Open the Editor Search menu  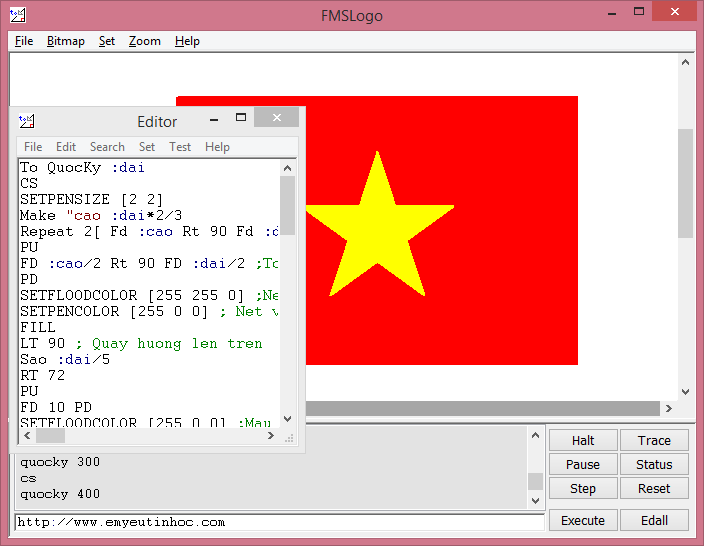(x=107, y=147)
